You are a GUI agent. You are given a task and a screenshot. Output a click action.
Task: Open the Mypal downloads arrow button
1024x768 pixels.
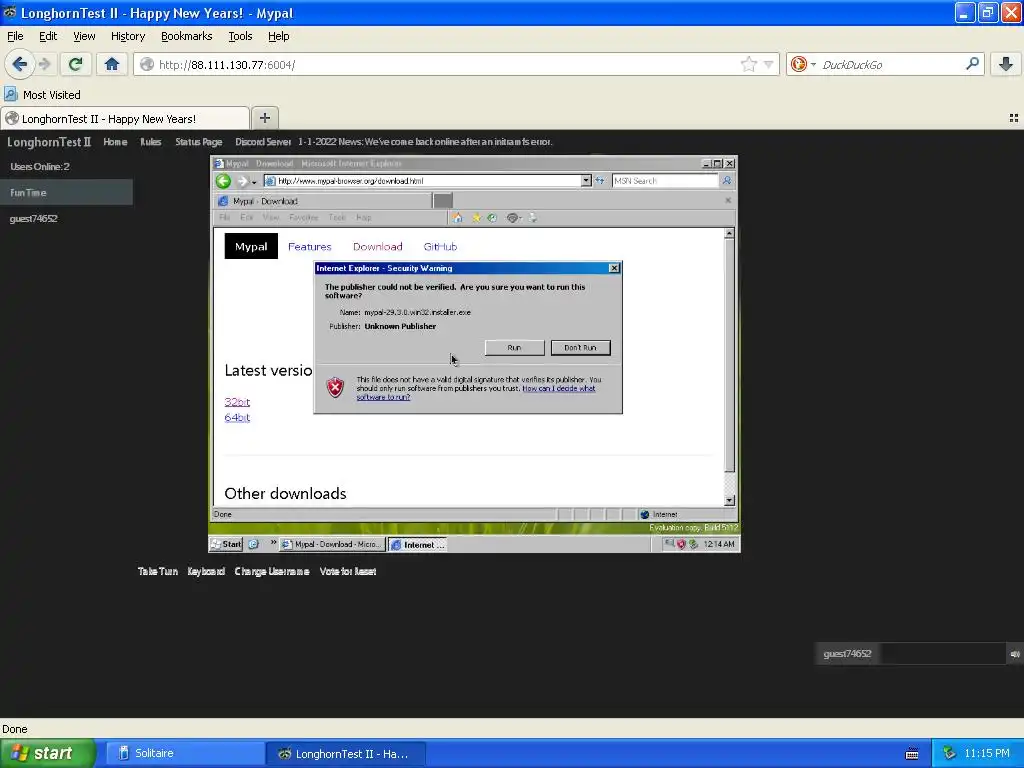pyautogui.click(x=1006, y=64)
